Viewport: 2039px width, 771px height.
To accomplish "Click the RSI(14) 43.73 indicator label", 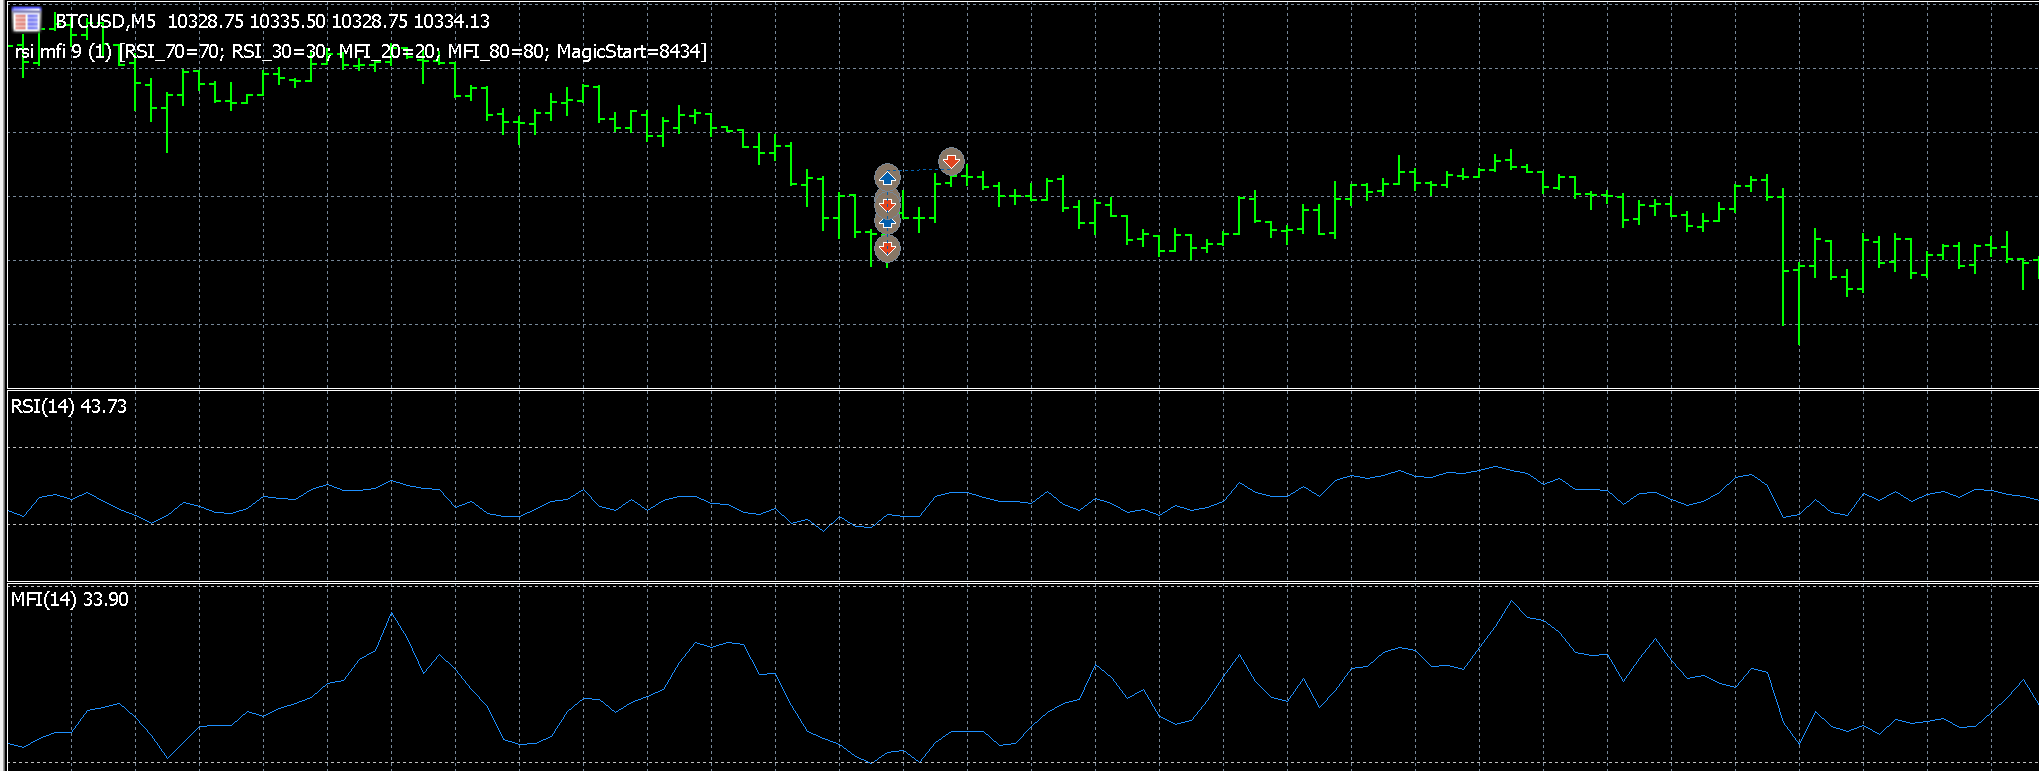I will [69, 406].
